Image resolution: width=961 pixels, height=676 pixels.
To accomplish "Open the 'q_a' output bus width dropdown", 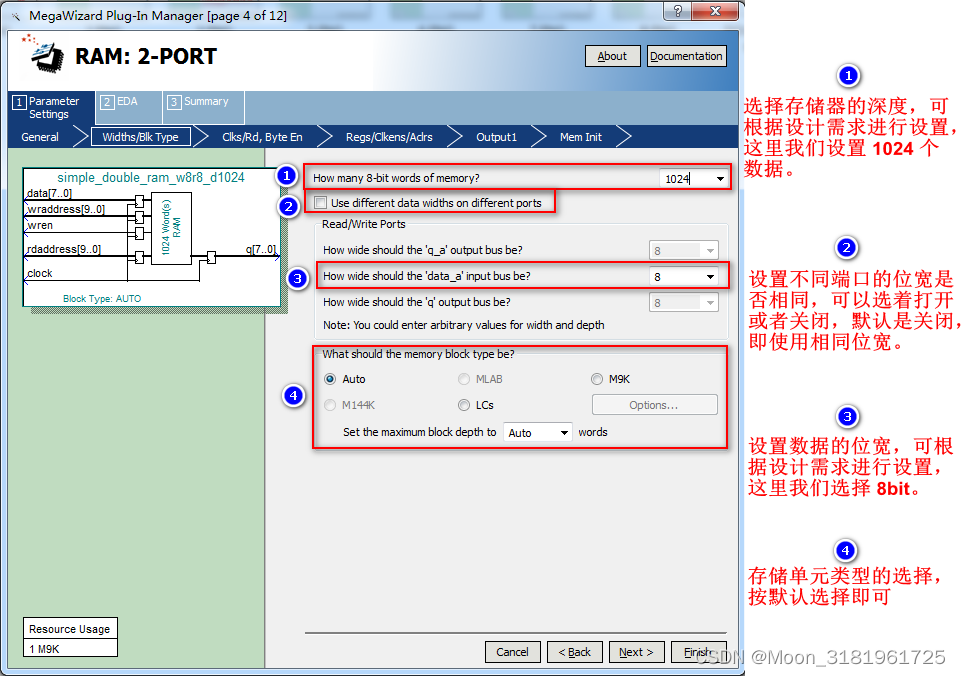I will [x=710, y=251].
